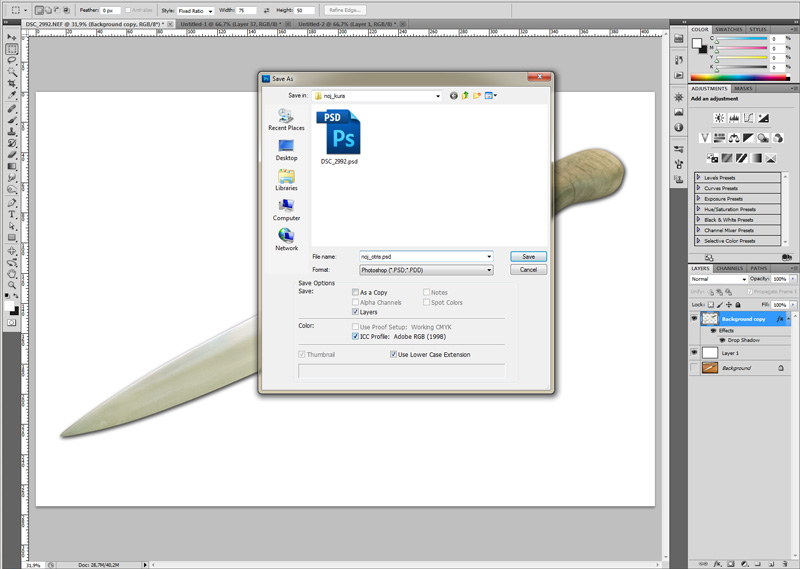Hide the Layer 1 layer
This screenshot has height=569, width=800.
pyautogui.click(x=694, y=353)
